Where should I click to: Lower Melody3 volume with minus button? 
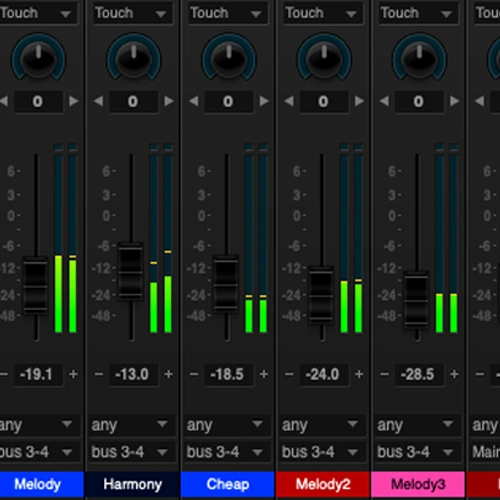[x=384, y=374]
